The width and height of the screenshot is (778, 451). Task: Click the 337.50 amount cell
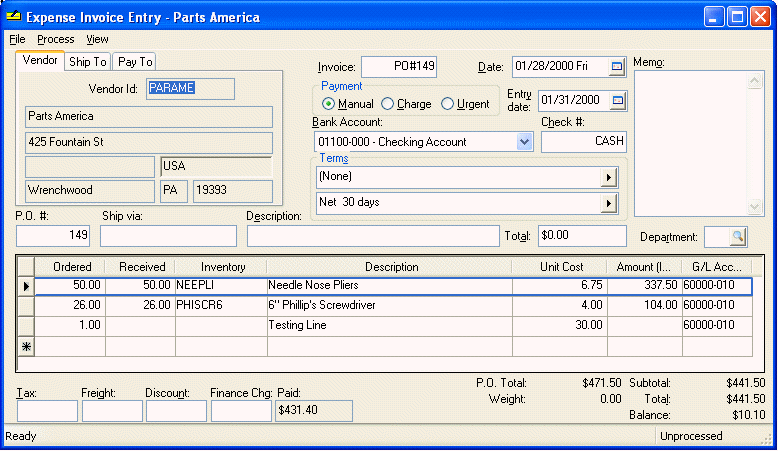[645, 286]
